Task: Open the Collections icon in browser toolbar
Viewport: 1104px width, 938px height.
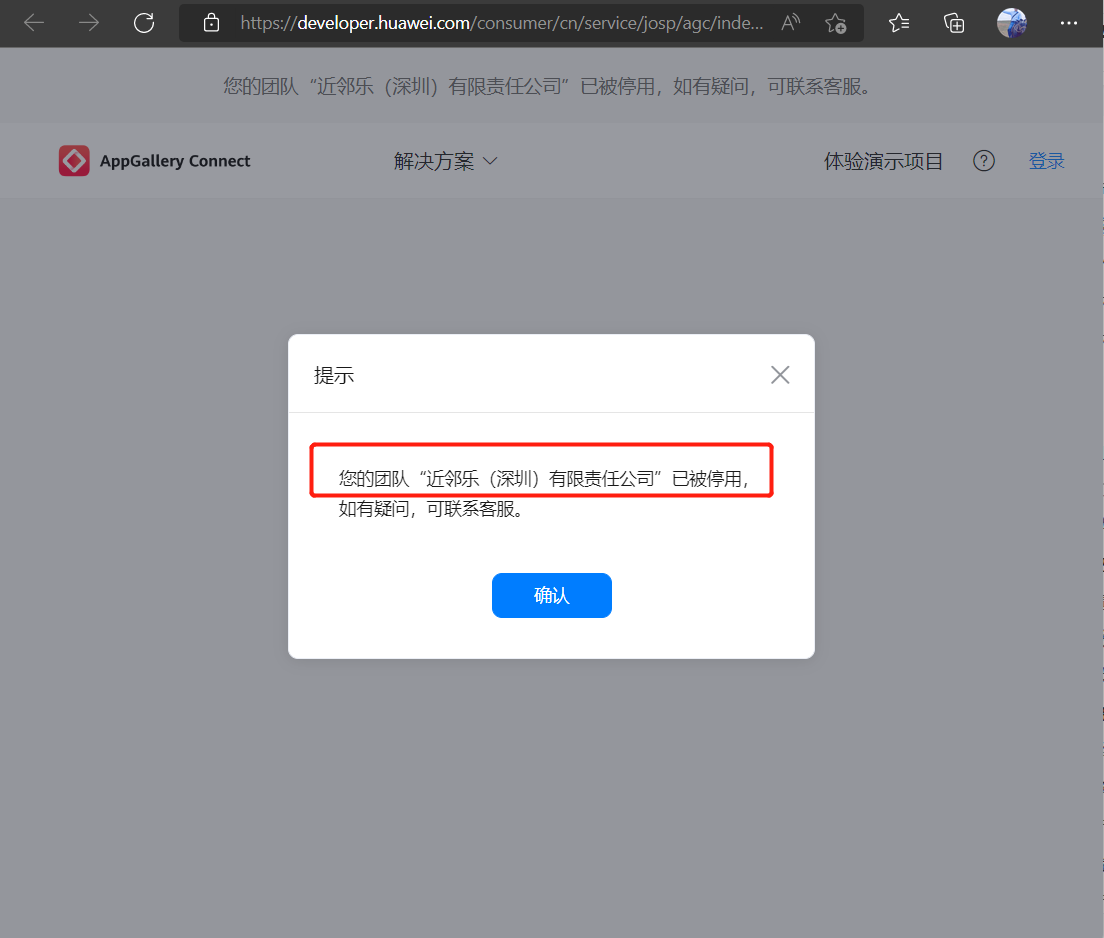Action: coord(954,23)
